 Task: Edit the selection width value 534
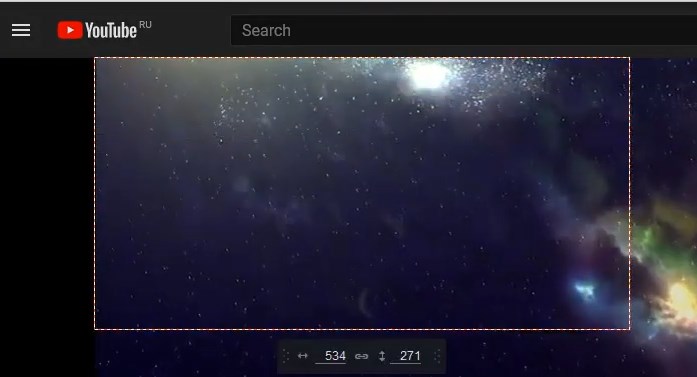[x=331, y=356]
